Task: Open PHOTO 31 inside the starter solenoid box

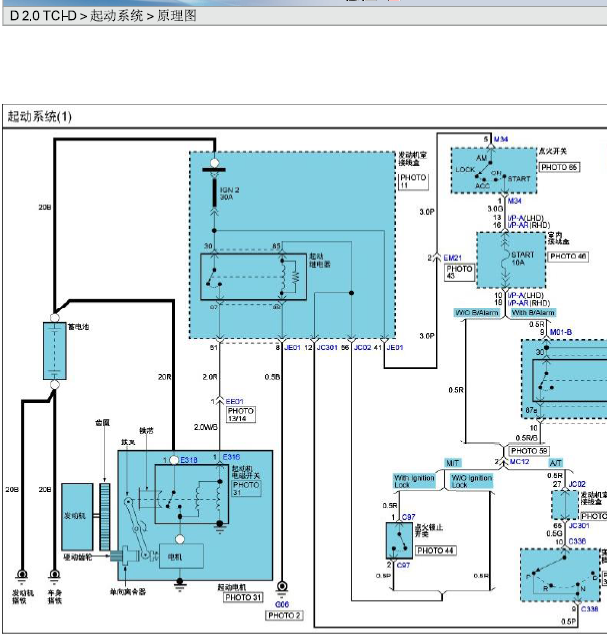Action: [x=246, y=488]
